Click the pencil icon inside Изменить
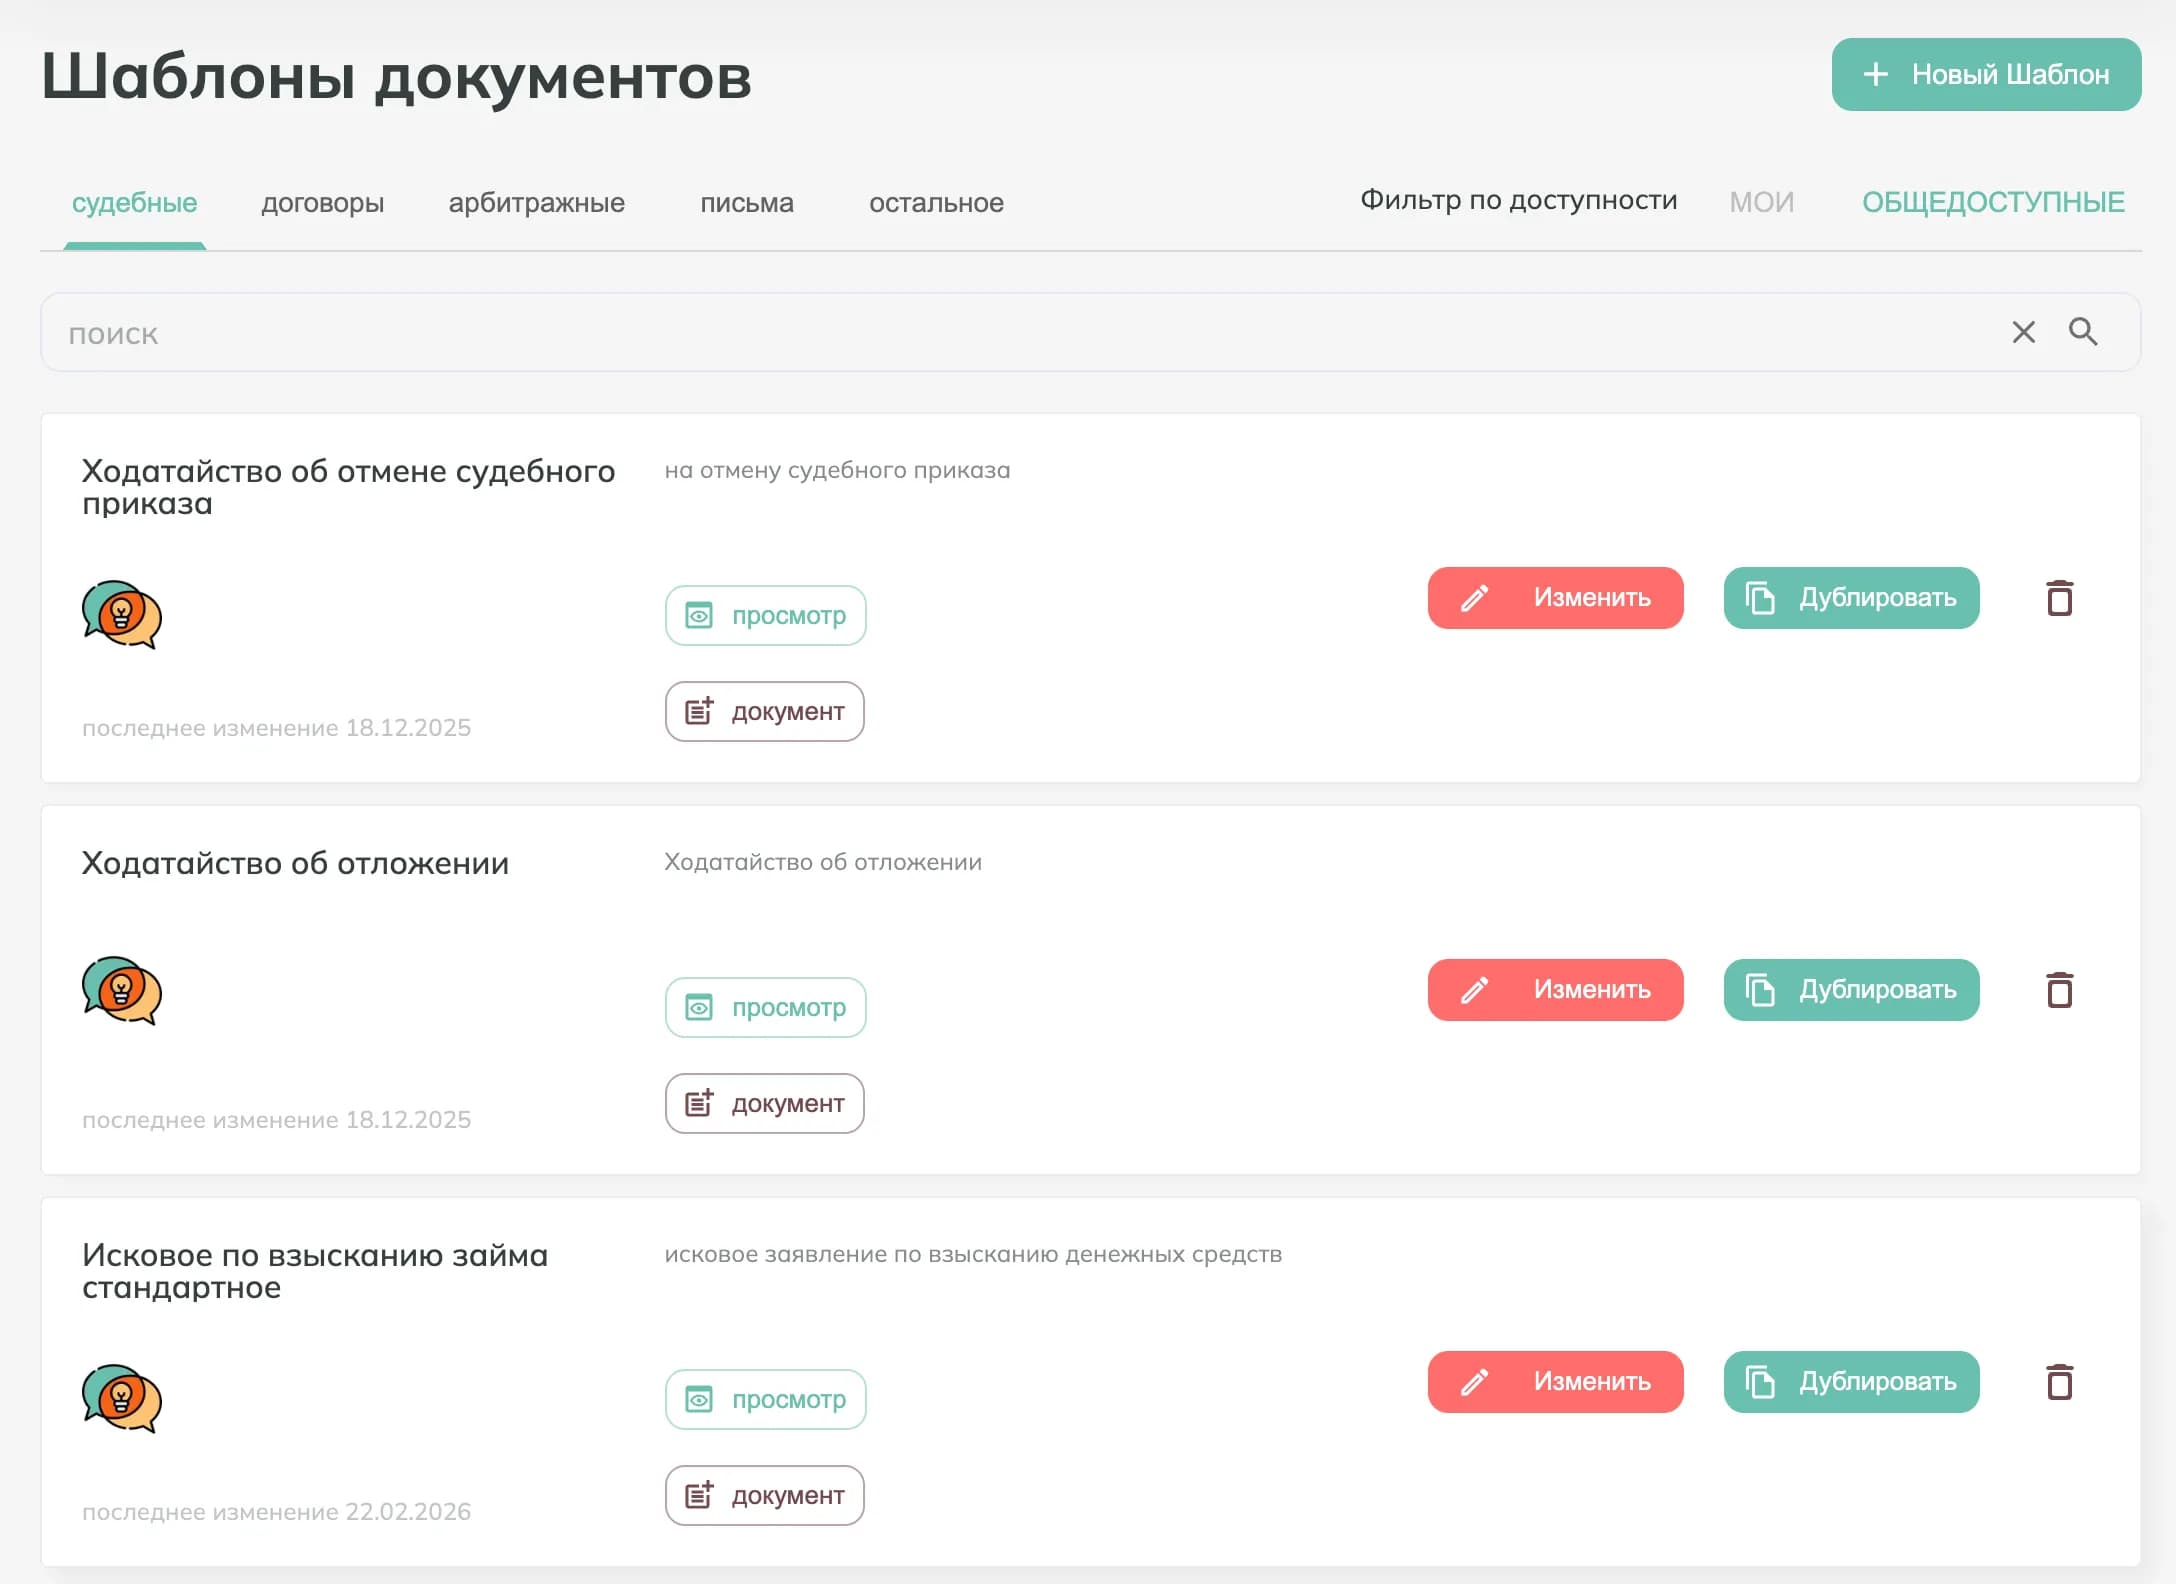2176x1584 pixels. pyautogui.click(x=1472, y=598)
